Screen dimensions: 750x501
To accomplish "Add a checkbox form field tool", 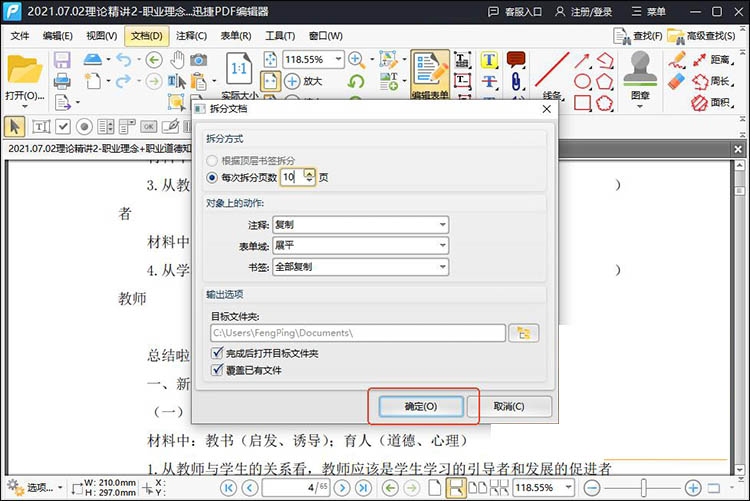I will (63, 127).
